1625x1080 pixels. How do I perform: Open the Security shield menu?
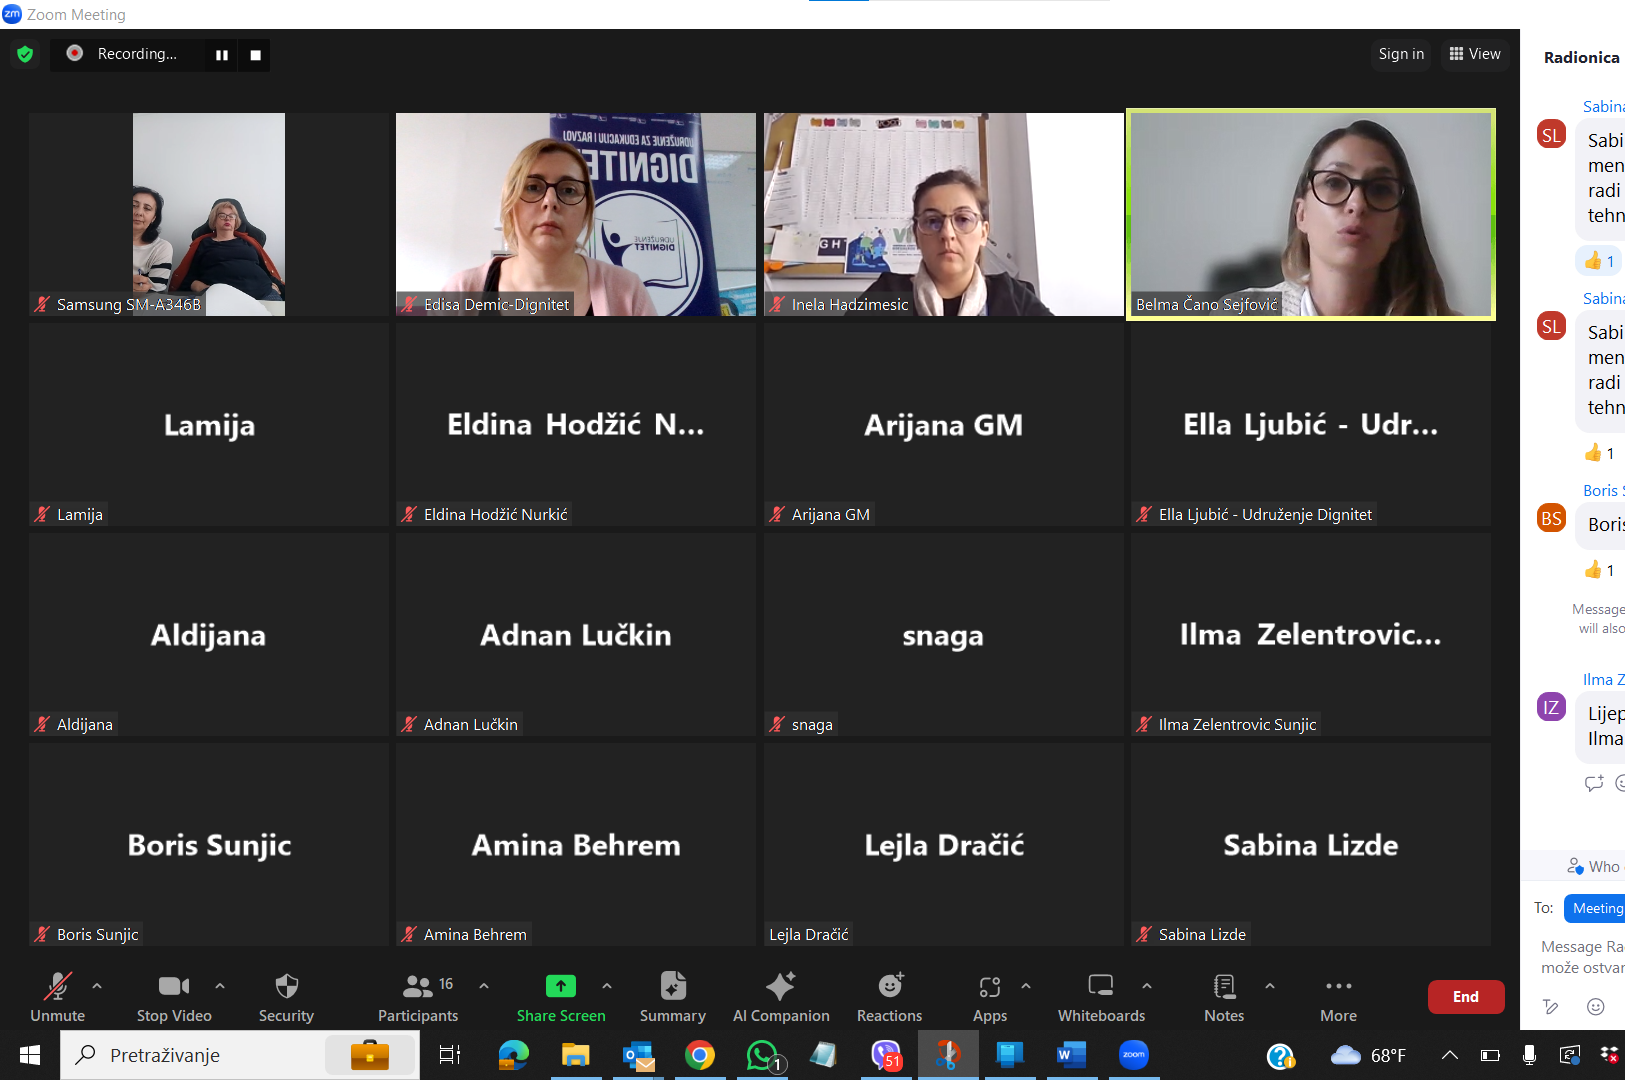(x=286, y=997)
